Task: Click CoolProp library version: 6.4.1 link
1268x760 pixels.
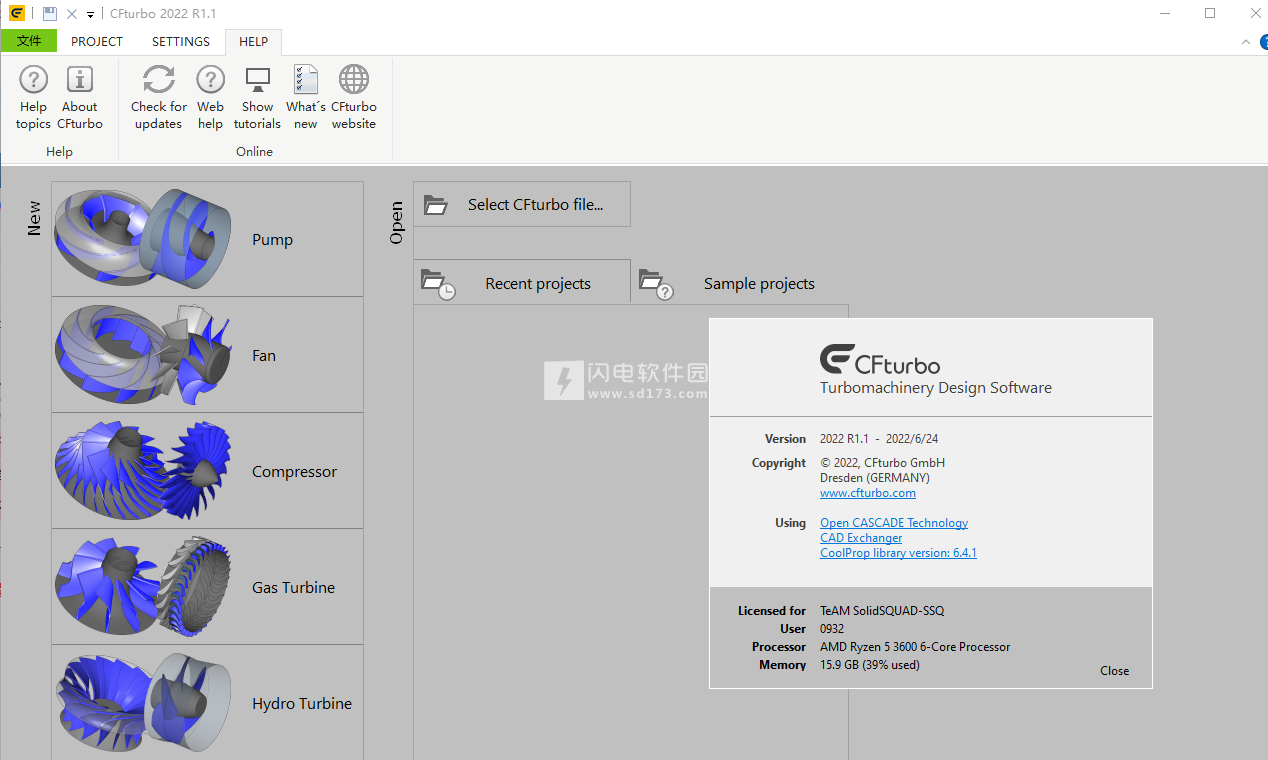Action: coord(898,553)
